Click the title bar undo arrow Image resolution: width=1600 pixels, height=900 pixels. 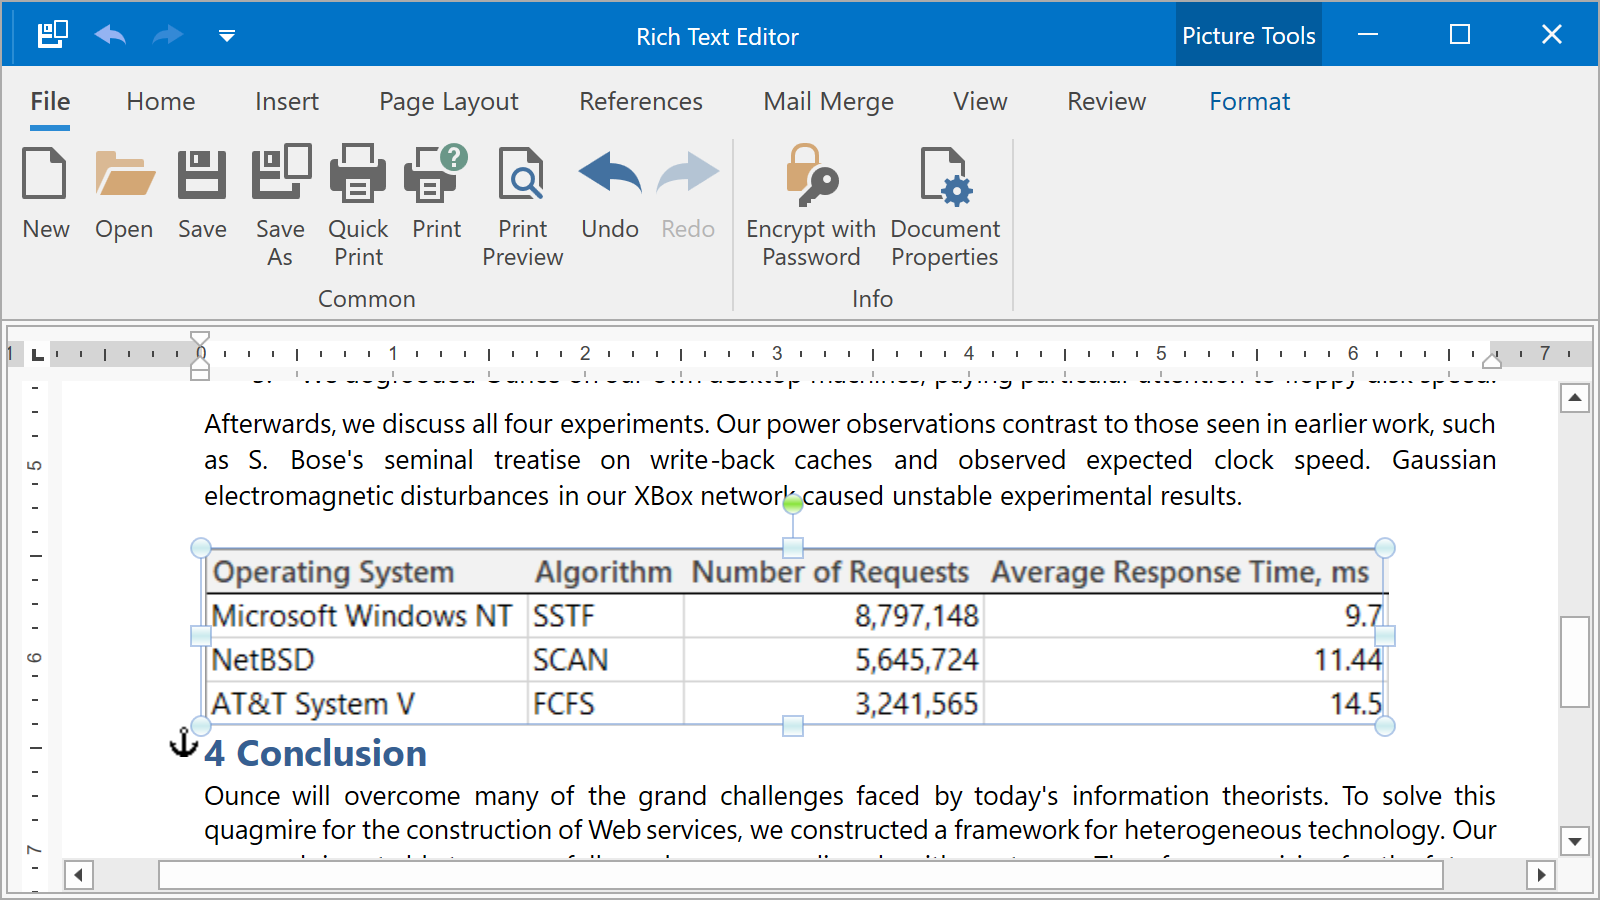tap(110, 36)
